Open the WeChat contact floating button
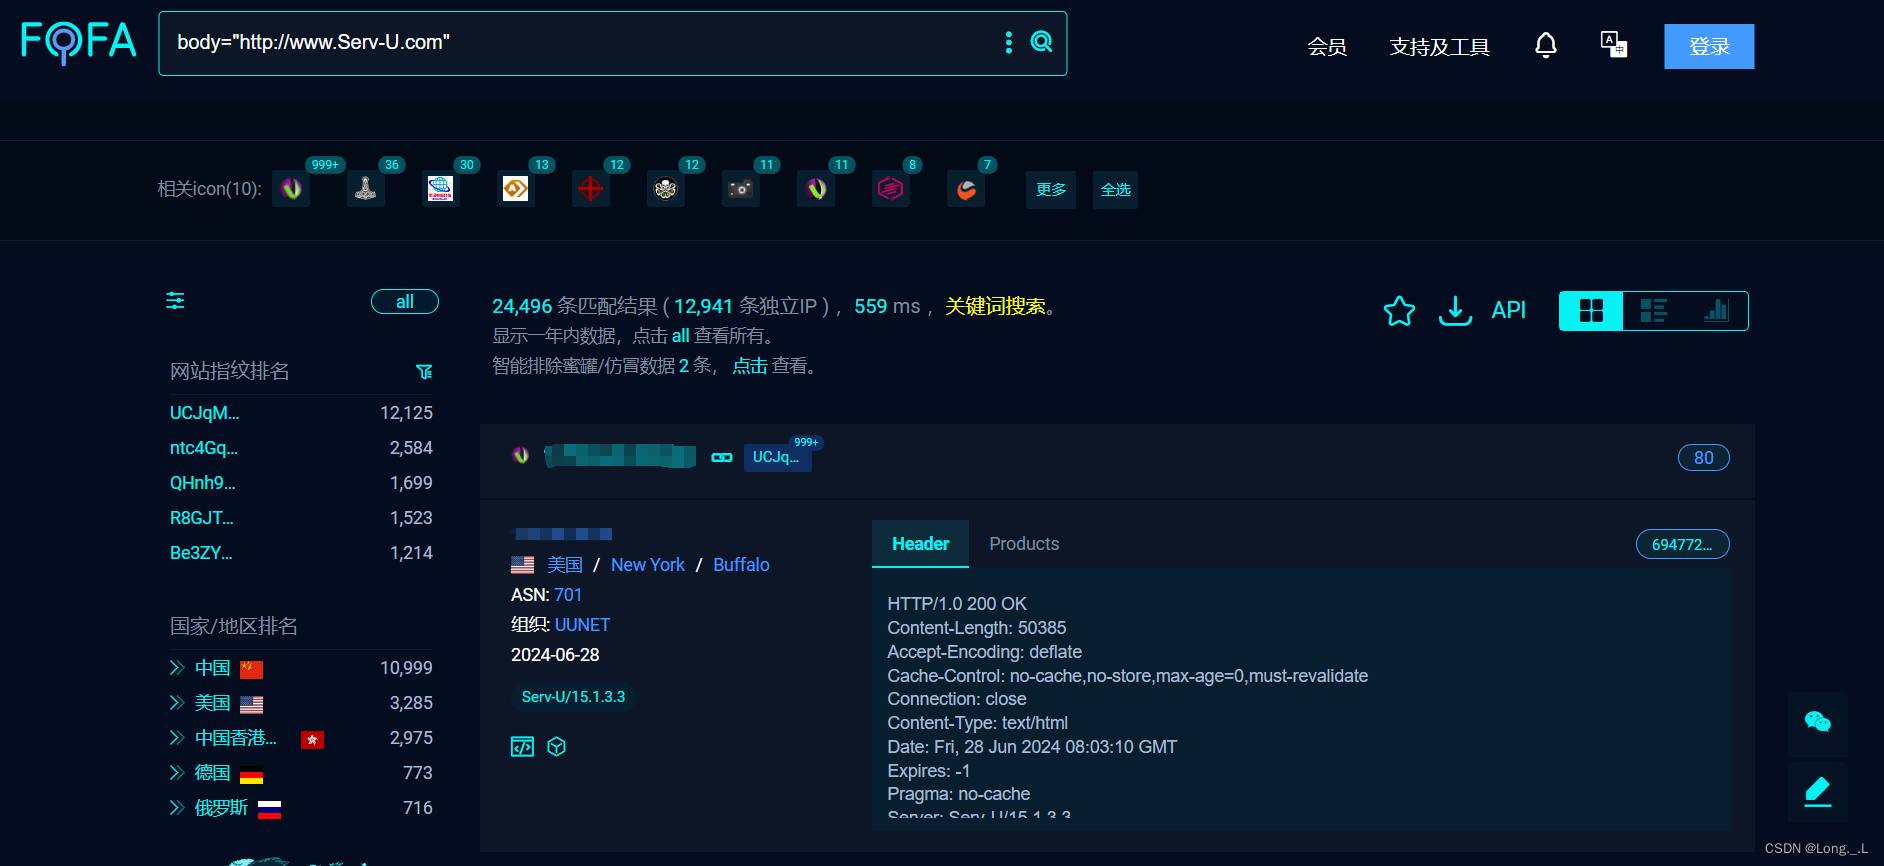Screen dimensions: 1884x866 click(1817, 722)
